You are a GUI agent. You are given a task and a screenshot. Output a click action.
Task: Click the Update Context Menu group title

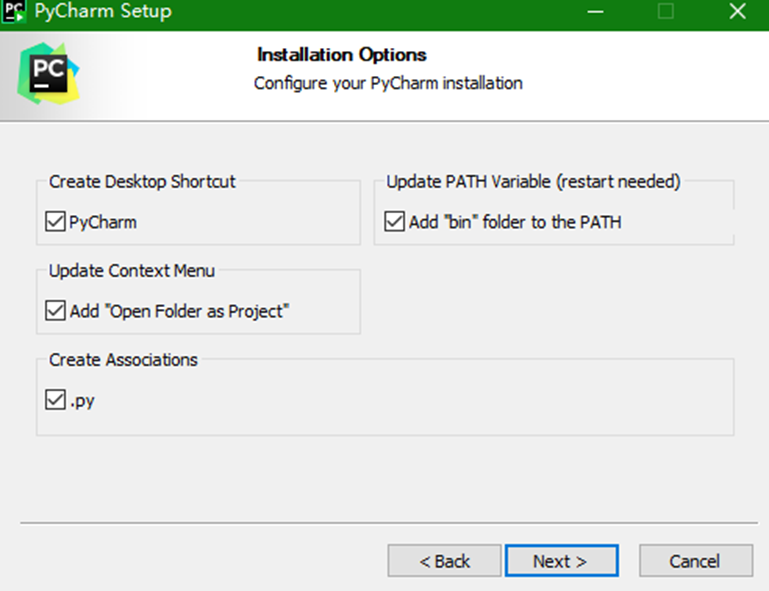(132, 271)
